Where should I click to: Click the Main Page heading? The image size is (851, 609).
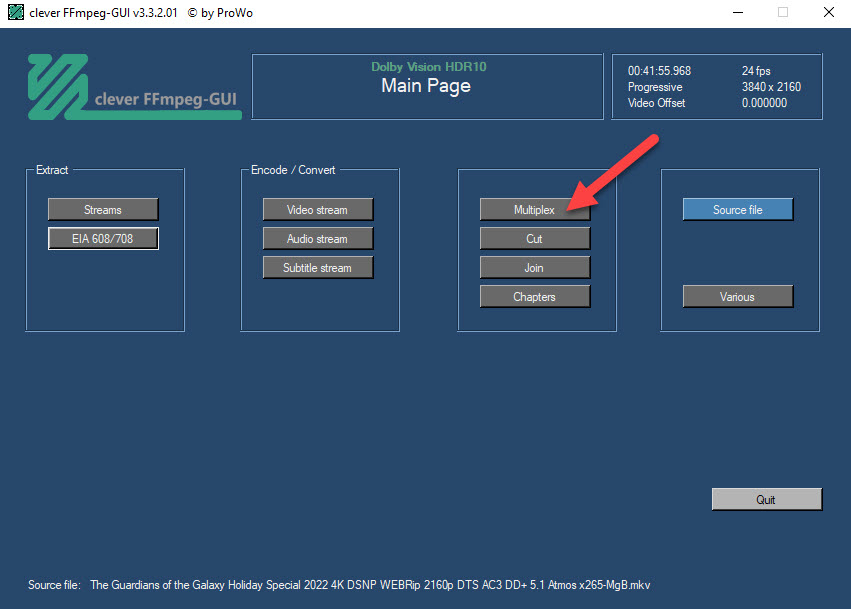(x=426, y=86)
